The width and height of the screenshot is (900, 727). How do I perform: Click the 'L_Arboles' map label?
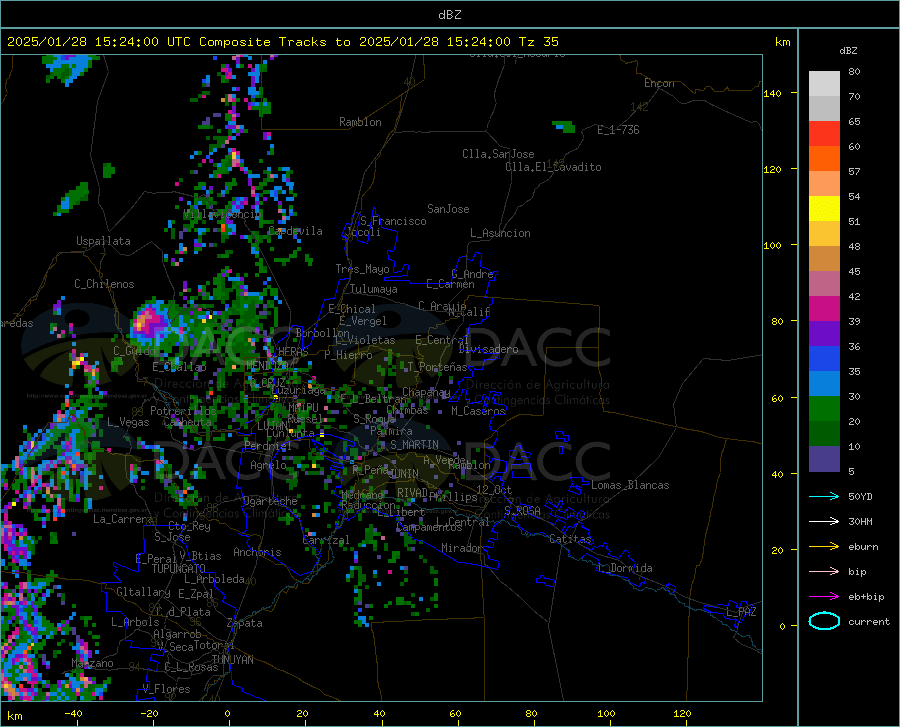(135, 622)
